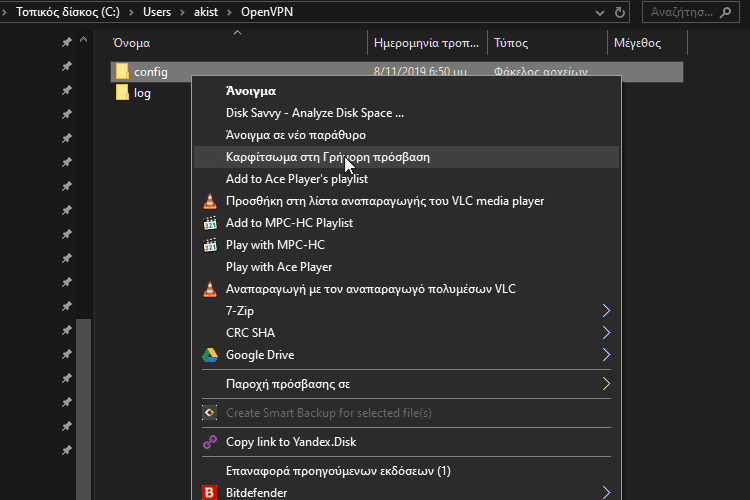
Task: Click the search magnifier icon
Action: click(x=726, y=12)
